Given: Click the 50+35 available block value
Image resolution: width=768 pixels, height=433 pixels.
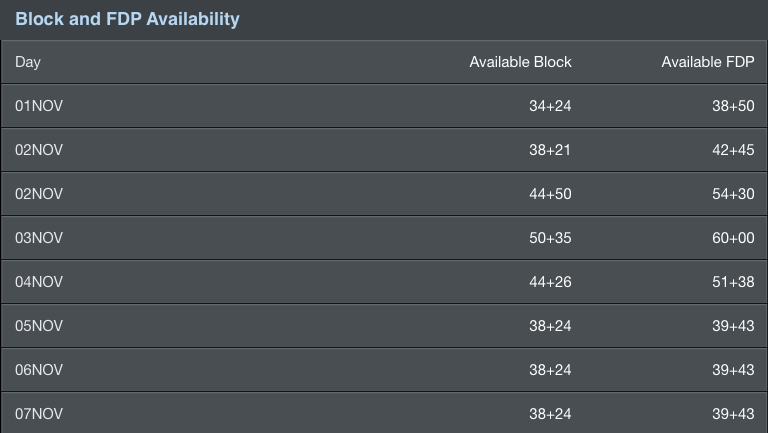Looking at the screenshot, I should click(550, 238).
